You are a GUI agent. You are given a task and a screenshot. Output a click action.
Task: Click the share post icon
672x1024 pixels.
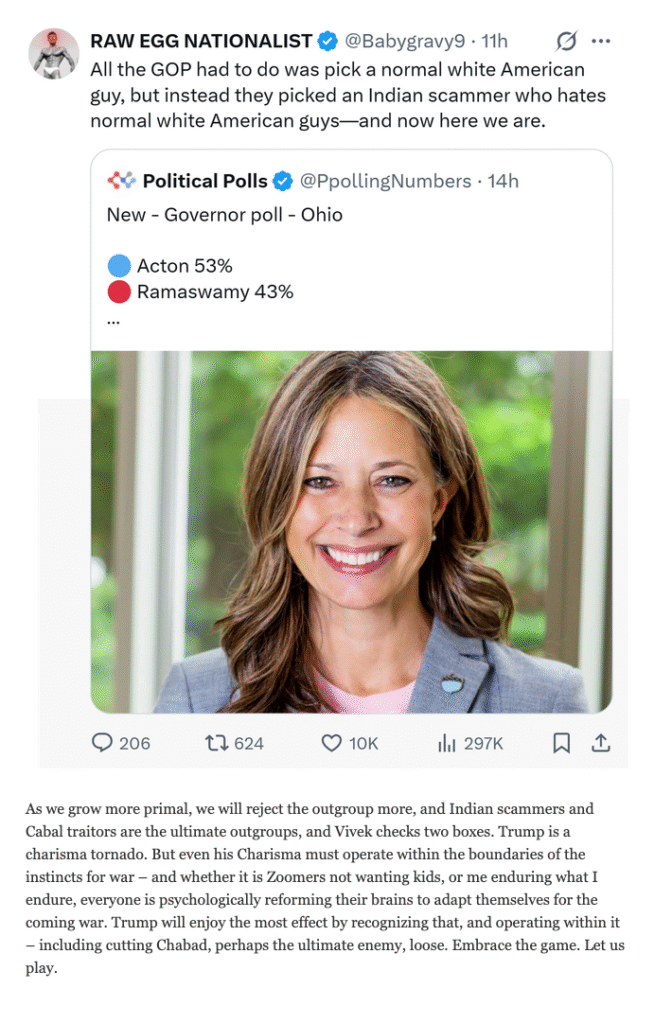601,743
